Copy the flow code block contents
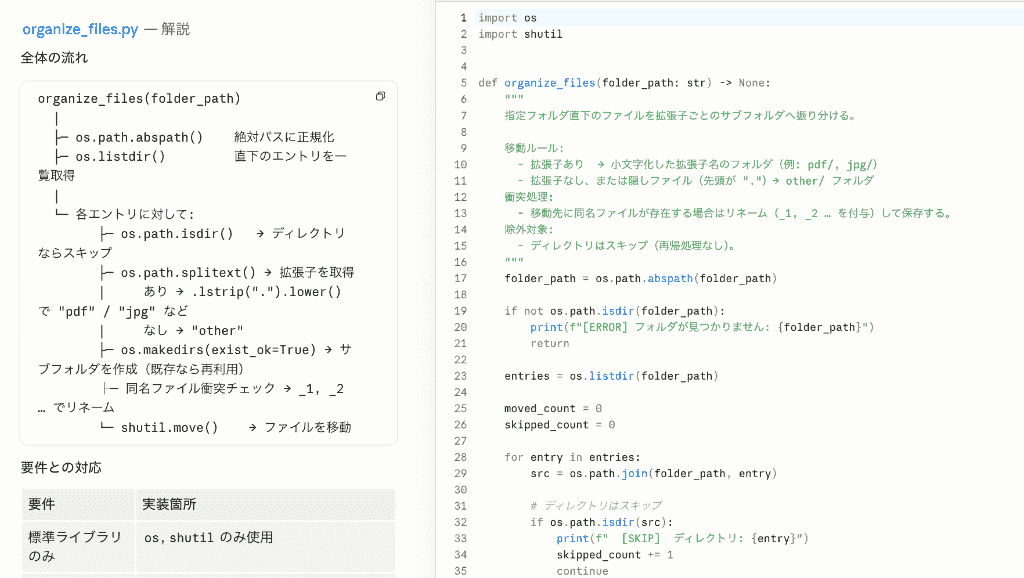This screenshot has height=578, width=1024. [x=380, y=97]
